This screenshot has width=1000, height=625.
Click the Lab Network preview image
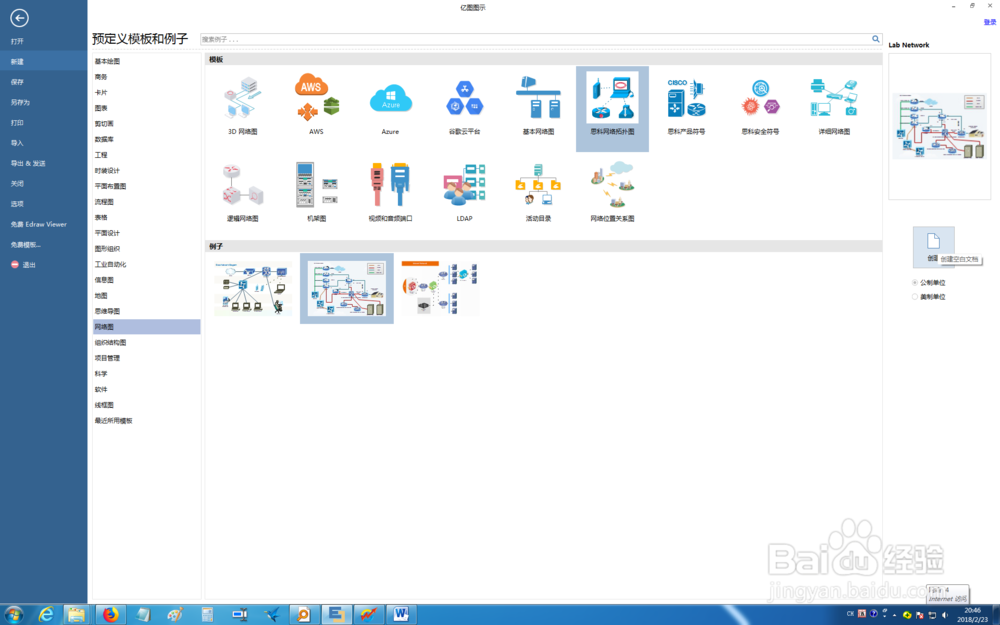[939, 126]
